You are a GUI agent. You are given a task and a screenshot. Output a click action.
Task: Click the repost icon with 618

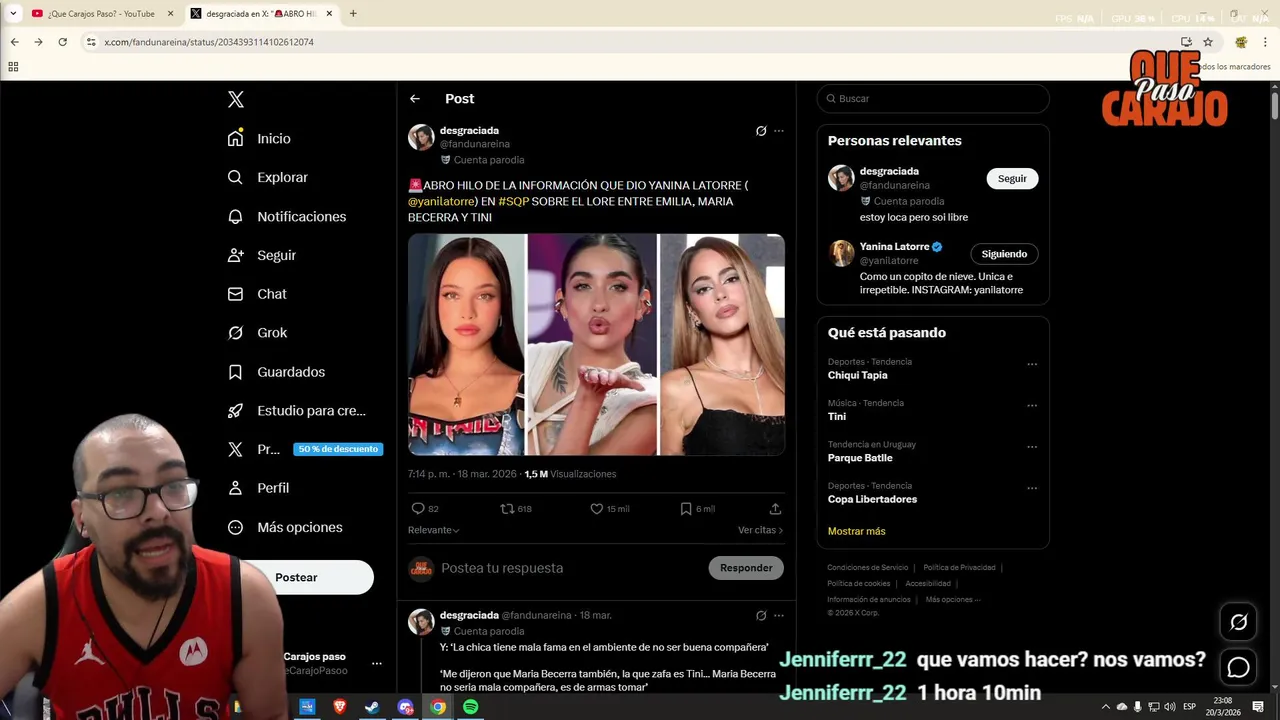click(507, 509)
